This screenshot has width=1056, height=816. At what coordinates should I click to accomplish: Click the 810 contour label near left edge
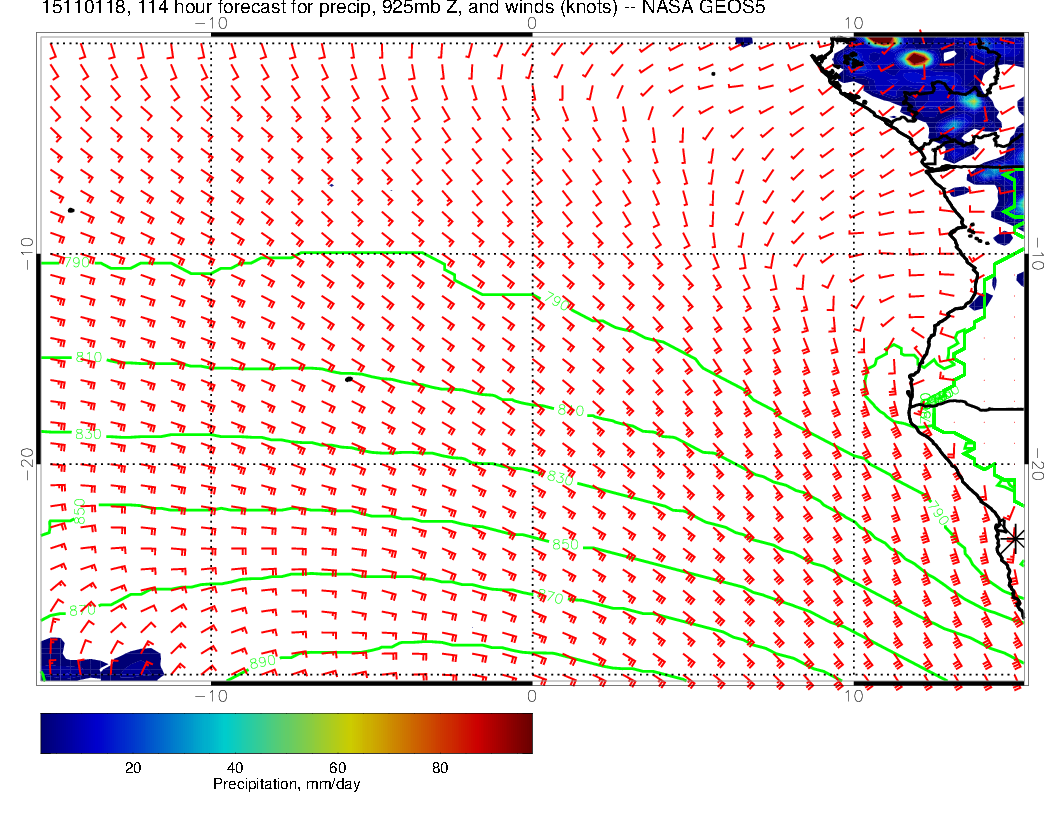tap(88, 358)
